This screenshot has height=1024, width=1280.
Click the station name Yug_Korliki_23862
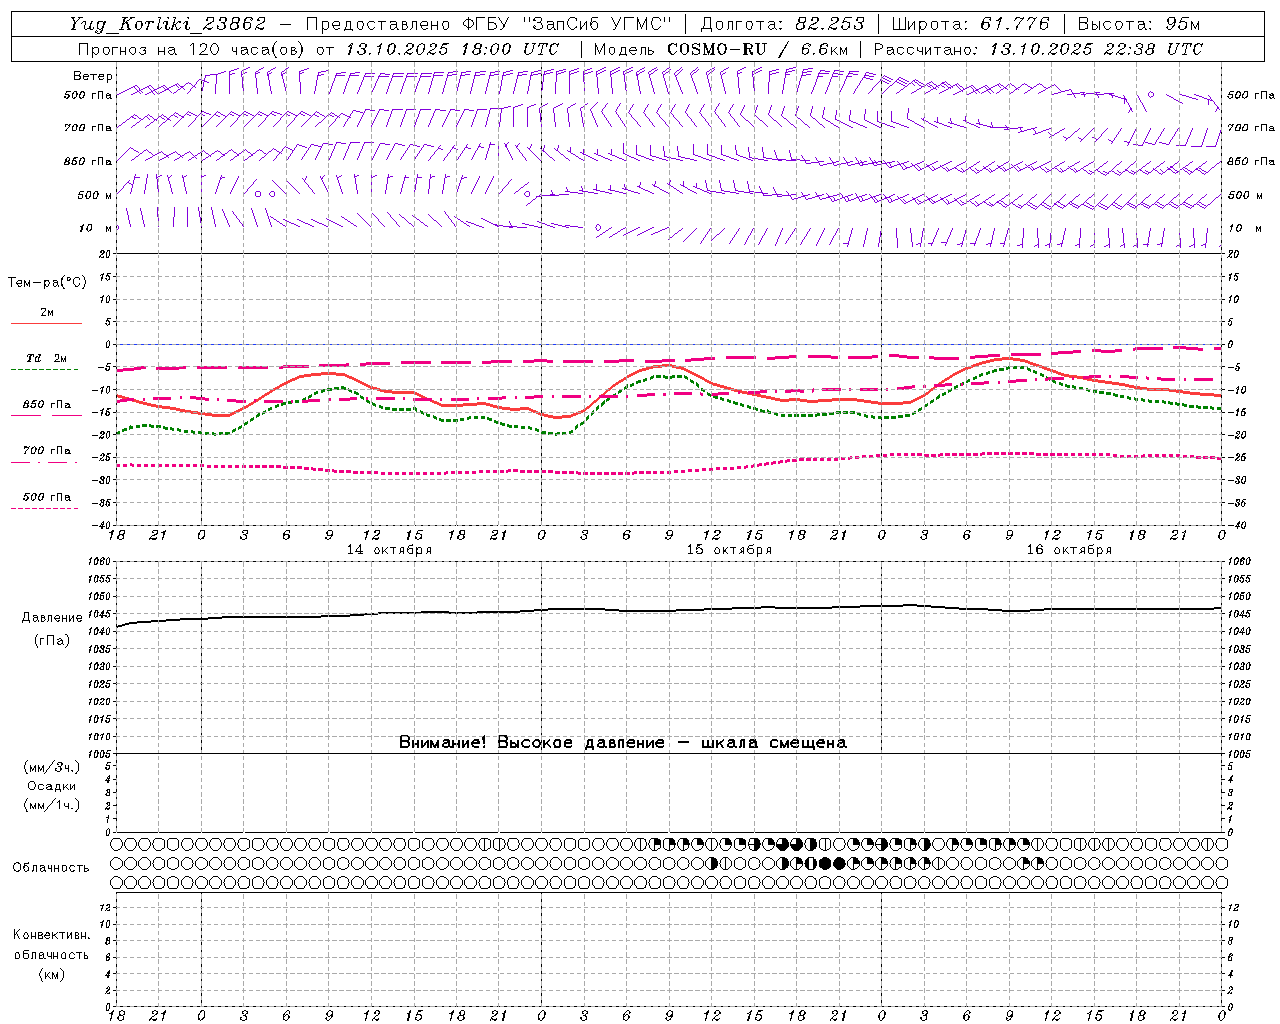167,24
